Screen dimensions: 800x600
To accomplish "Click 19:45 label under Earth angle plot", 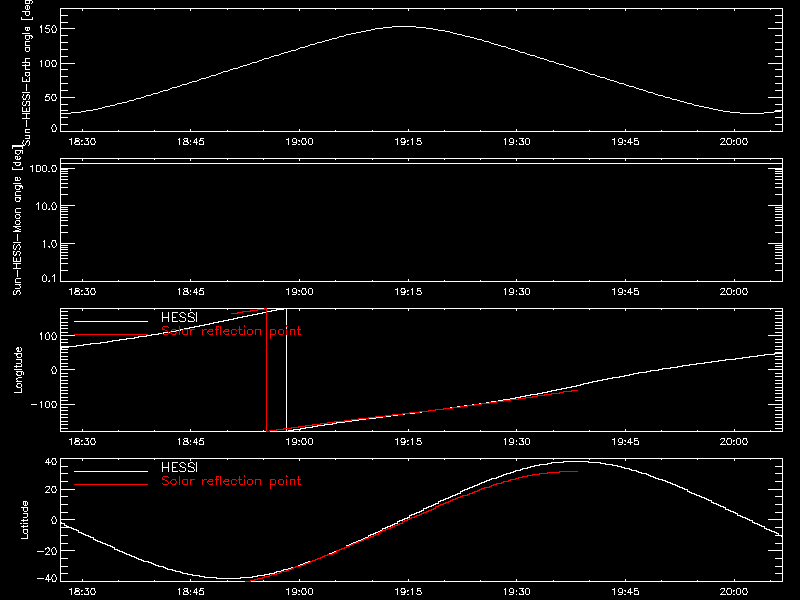I will 626,142.
